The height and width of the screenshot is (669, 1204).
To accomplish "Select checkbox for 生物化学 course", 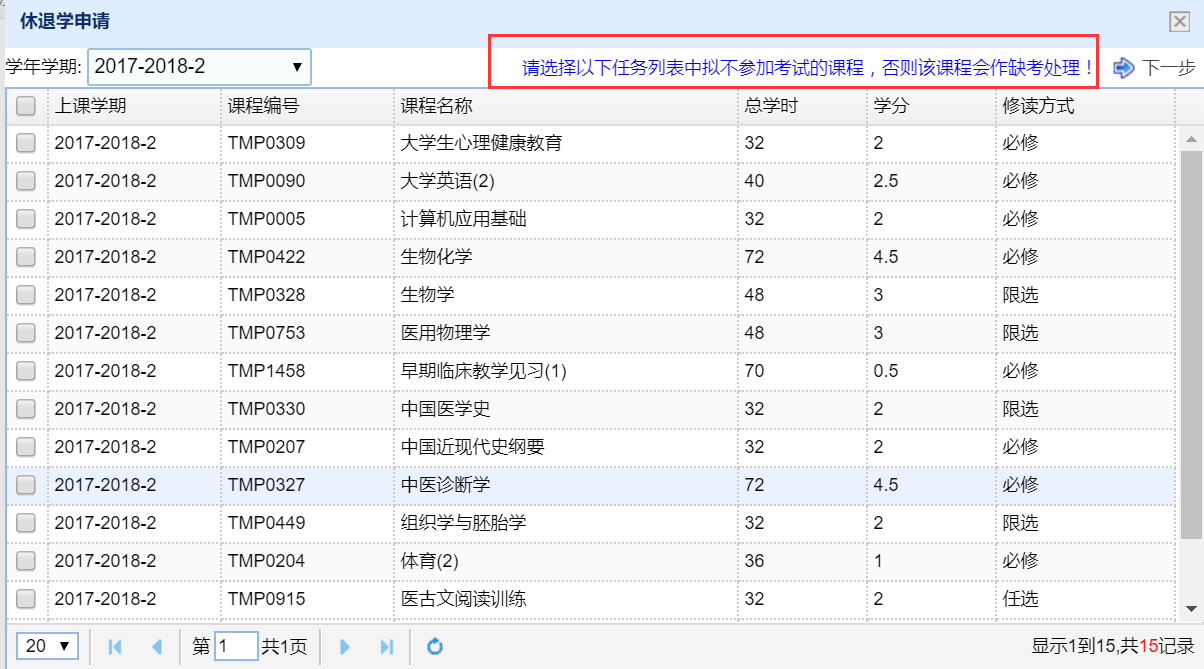I will pyautogui.click(x=26, y=257).
